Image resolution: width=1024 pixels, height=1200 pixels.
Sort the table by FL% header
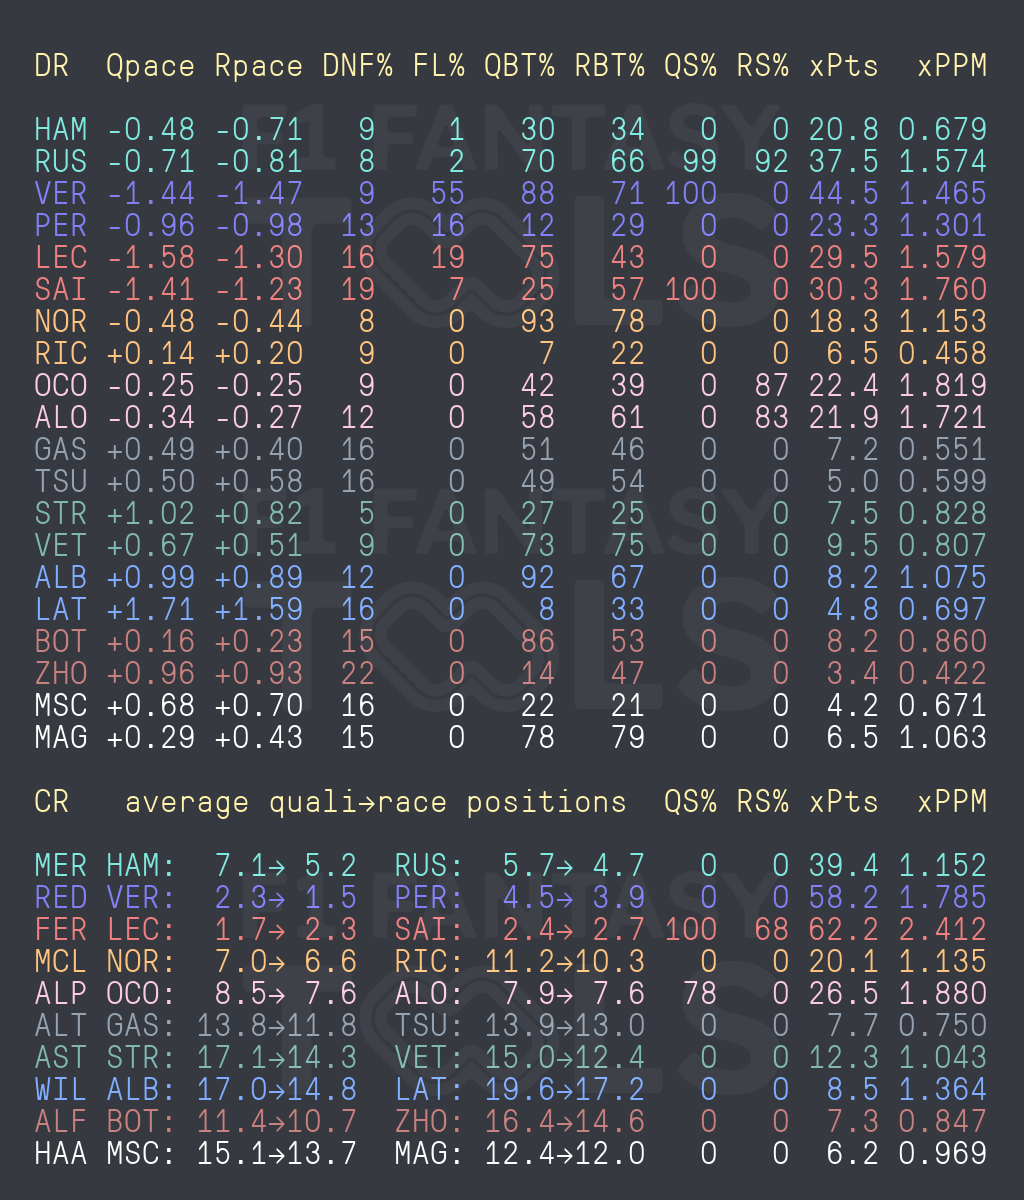pyautogui.click(x=438, y=65)
